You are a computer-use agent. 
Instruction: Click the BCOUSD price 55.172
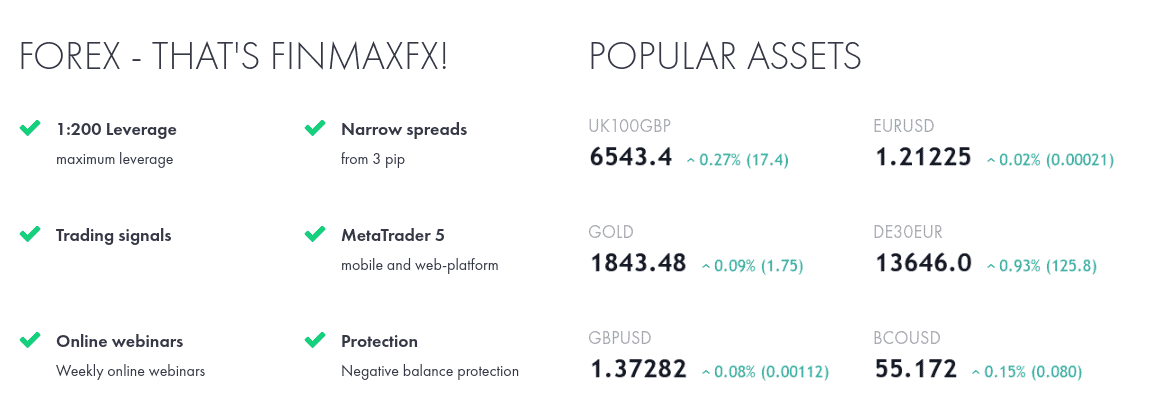[915, 369]
